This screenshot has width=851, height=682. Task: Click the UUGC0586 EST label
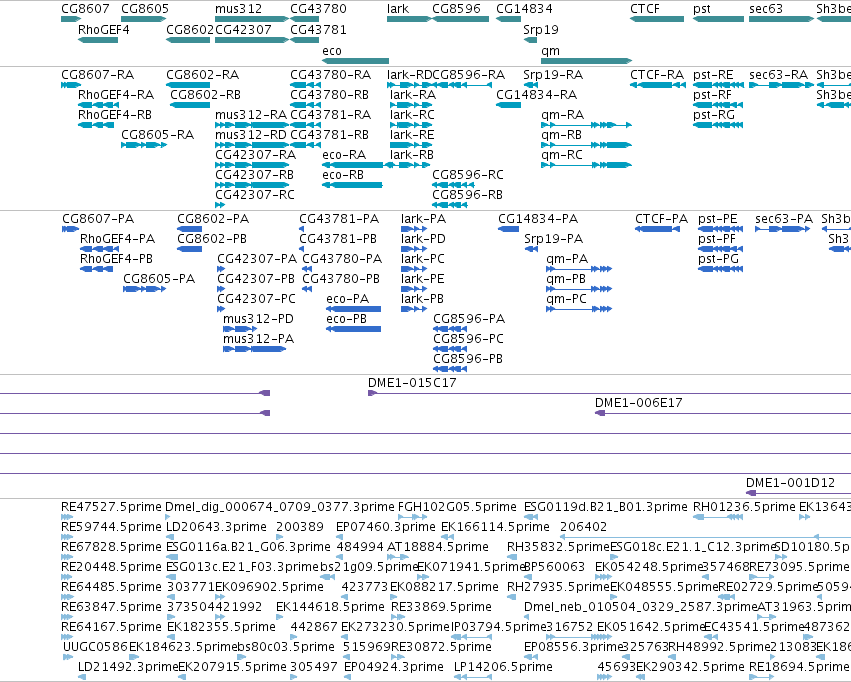95,647
